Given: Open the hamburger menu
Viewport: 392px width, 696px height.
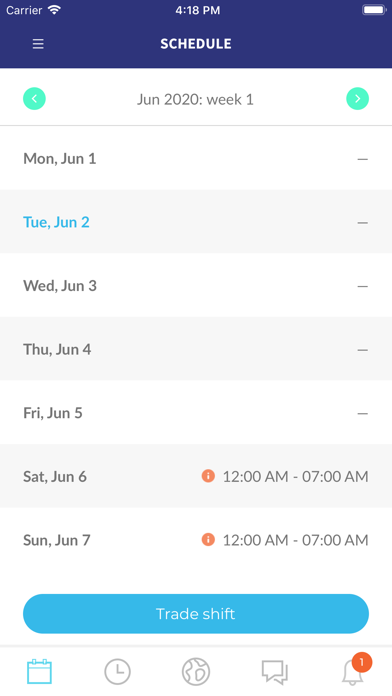Looking at the screenshot, I should coord(38,44).
